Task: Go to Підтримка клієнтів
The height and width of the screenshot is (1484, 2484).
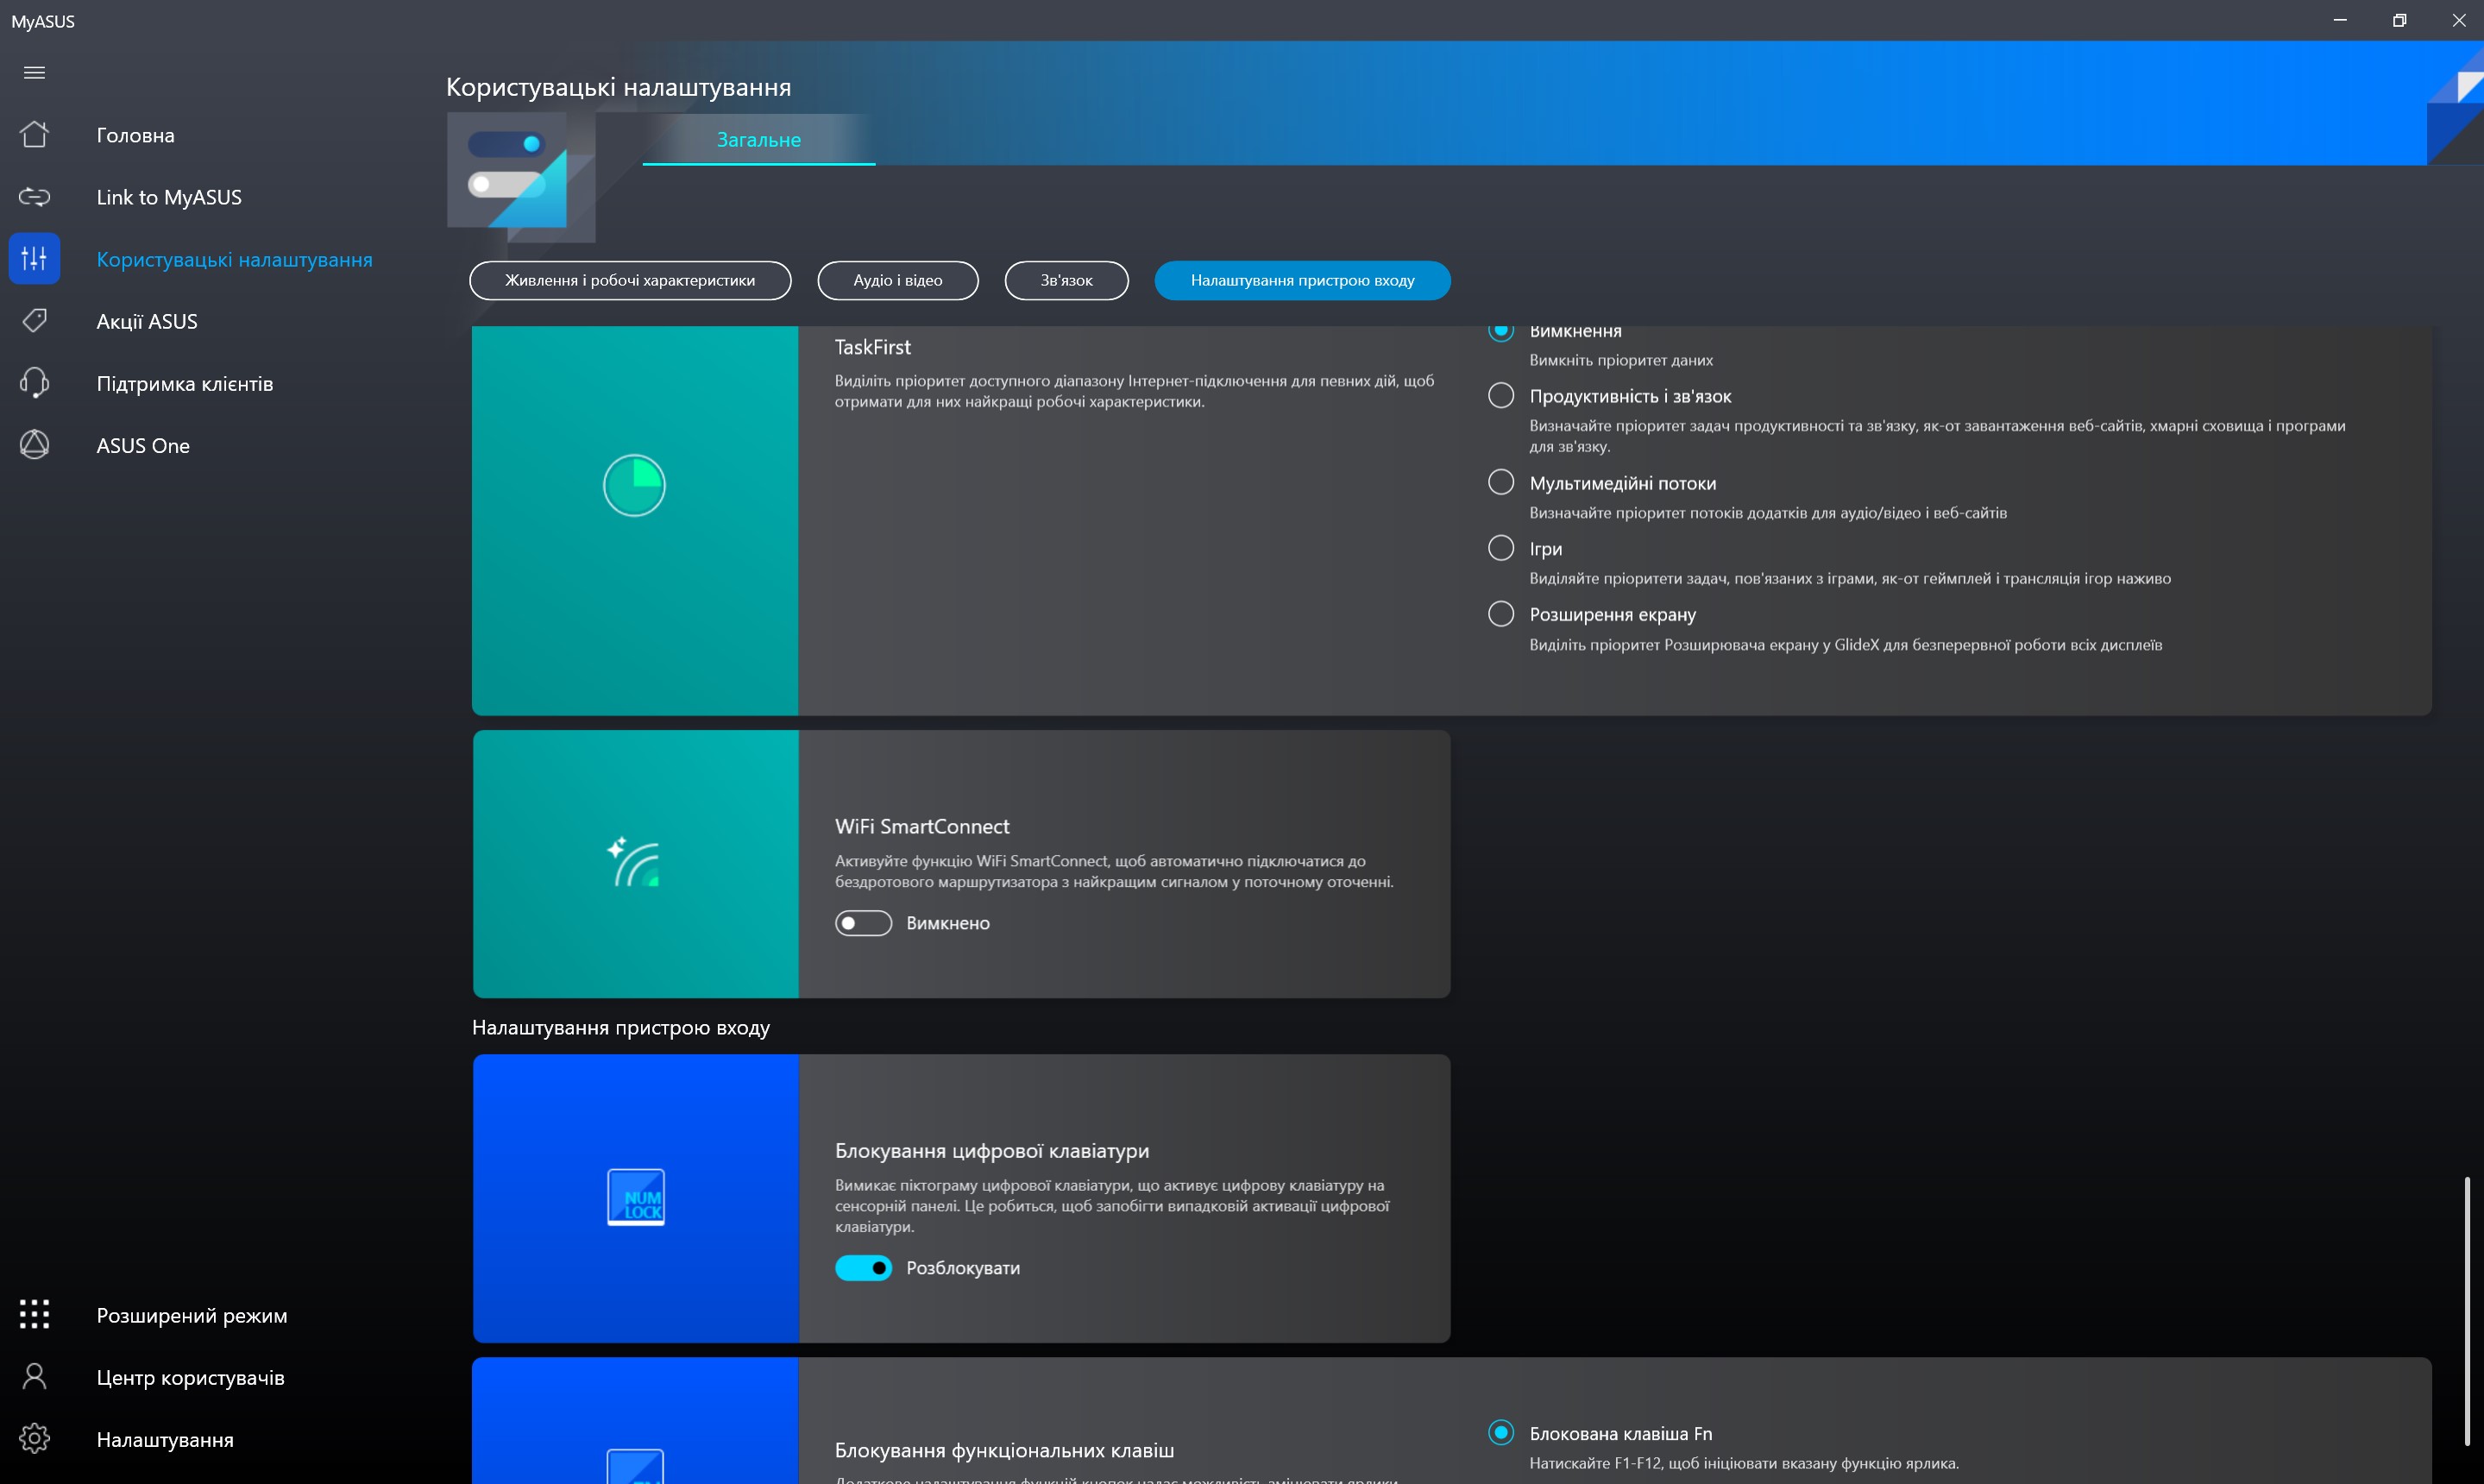Action: click(185, 383)
